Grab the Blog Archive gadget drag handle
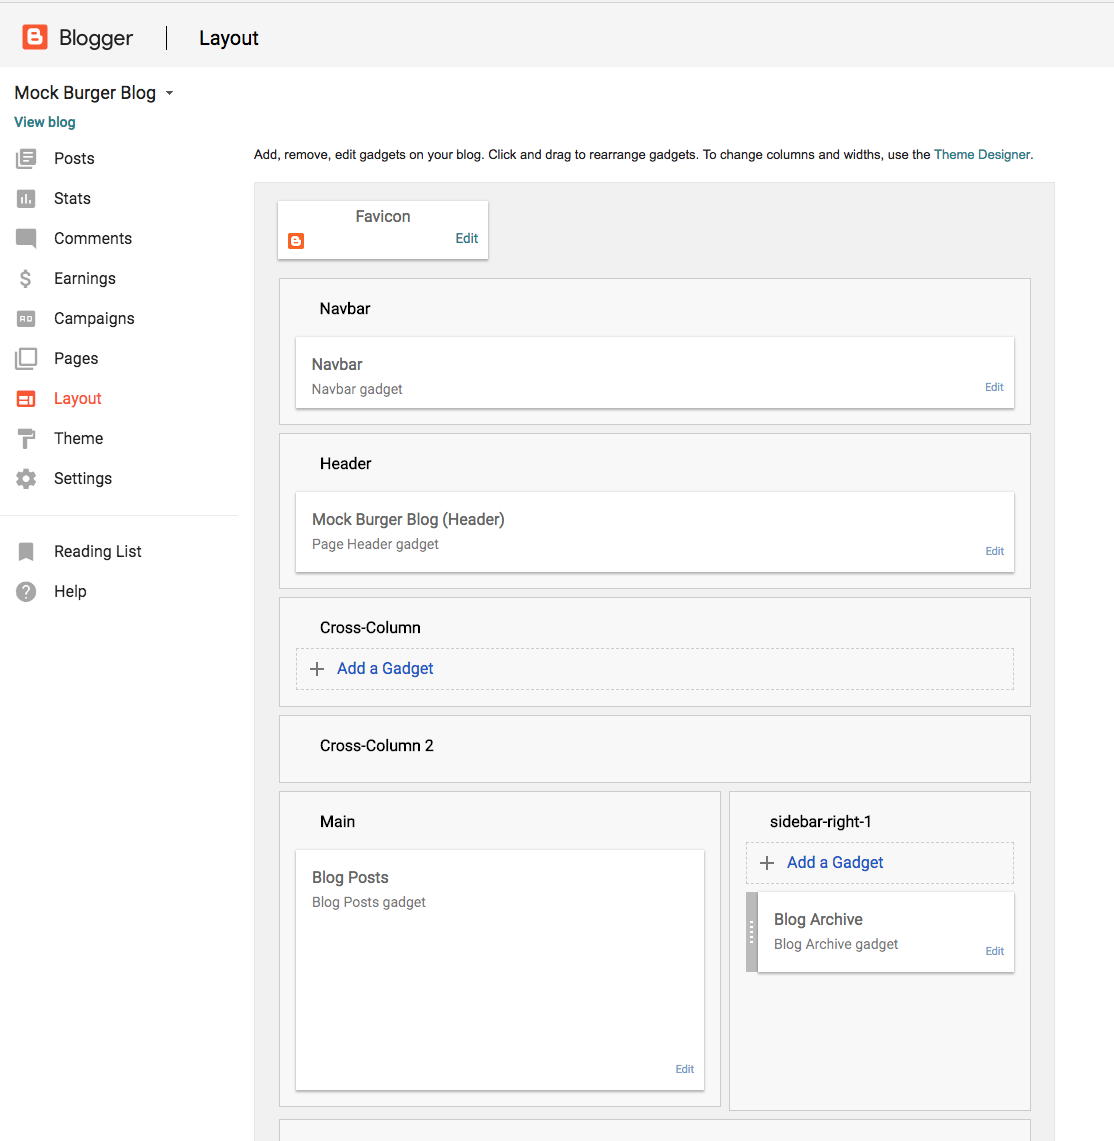 (x=752, y=932)
